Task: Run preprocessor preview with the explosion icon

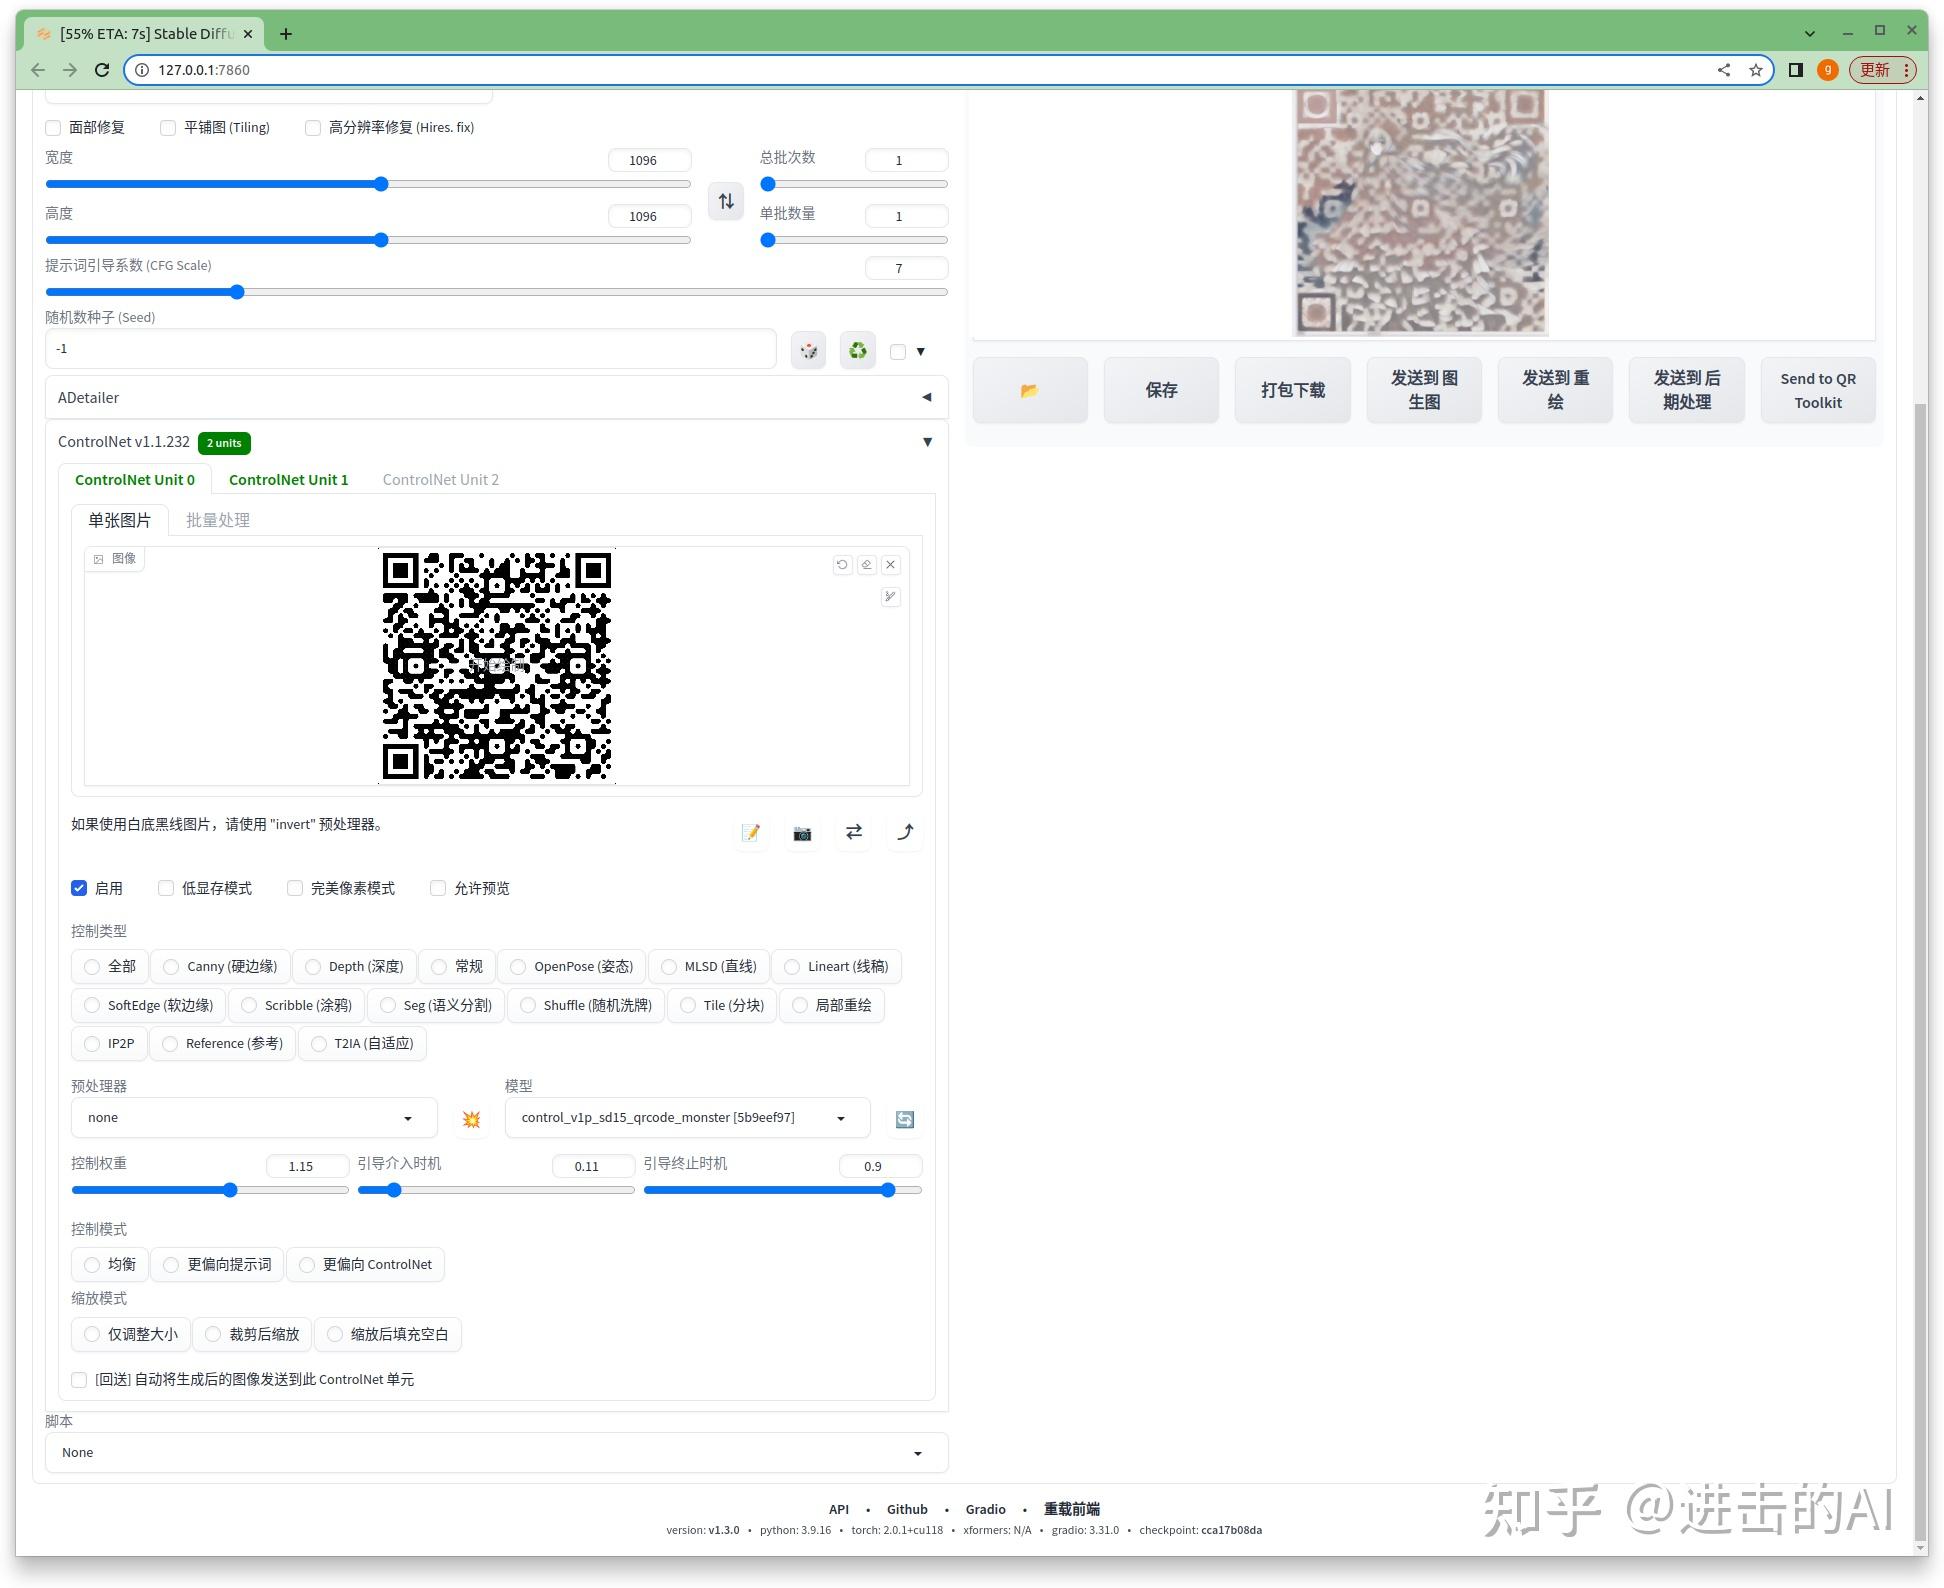Action: (x=471, y=1118)
